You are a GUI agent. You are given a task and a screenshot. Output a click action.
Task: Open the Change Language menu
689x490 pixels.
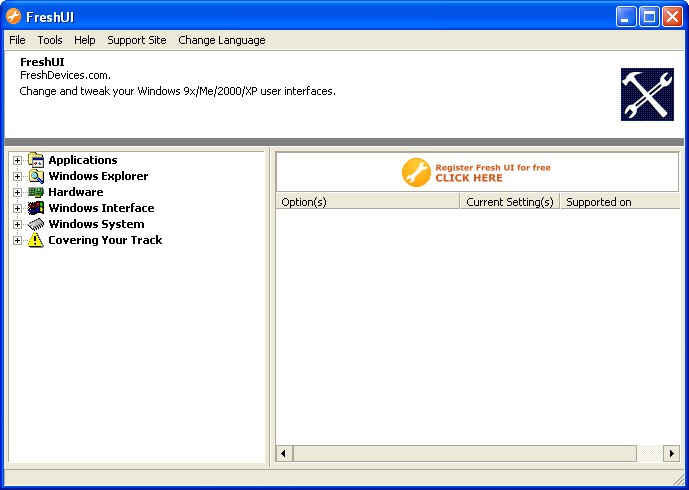pos(221,40)
